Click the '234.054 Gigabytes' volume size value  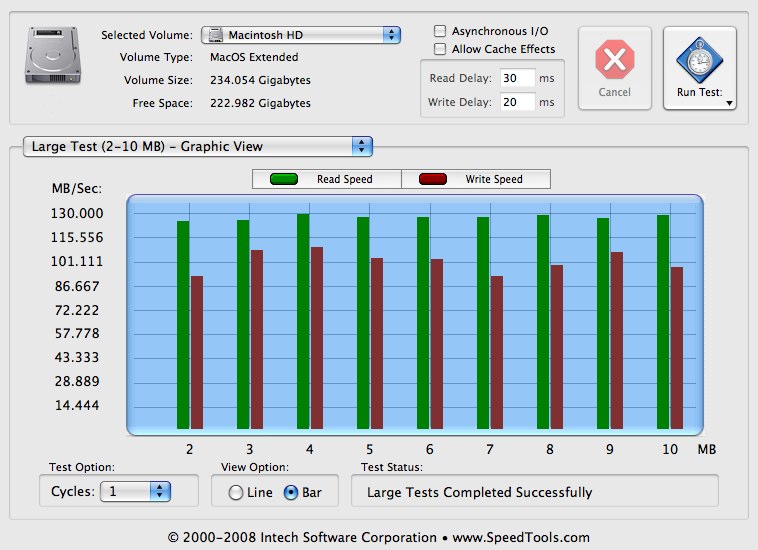click(260, 80)
